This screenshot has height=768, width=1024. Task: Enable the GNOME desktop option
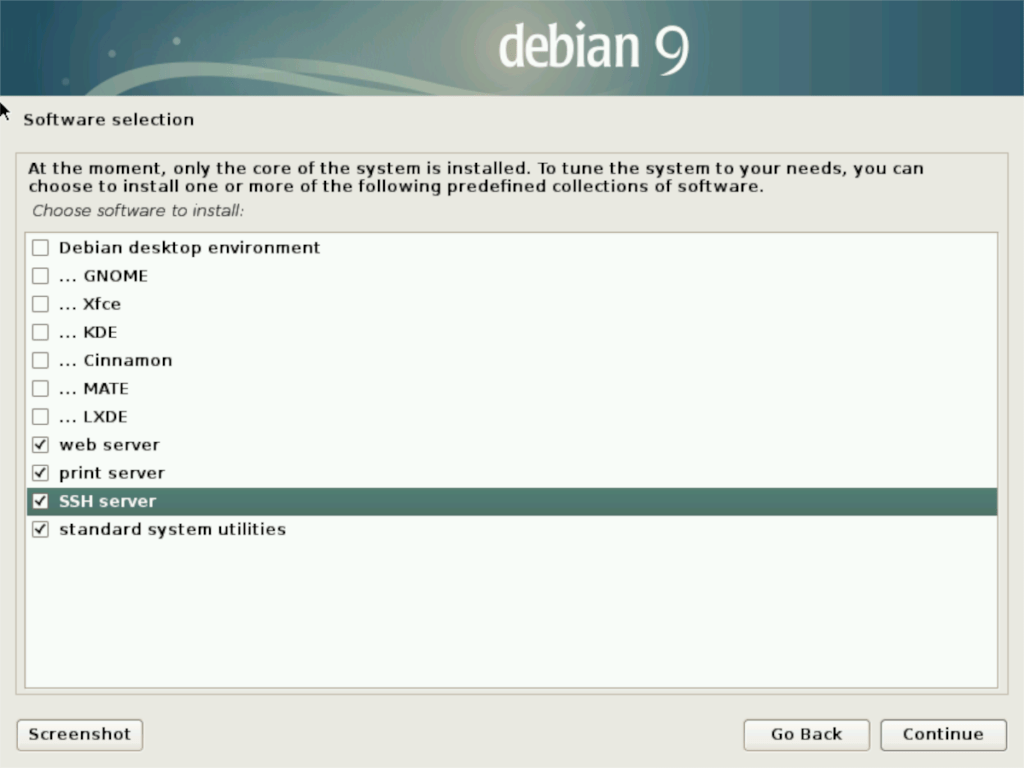coord(40,275)
